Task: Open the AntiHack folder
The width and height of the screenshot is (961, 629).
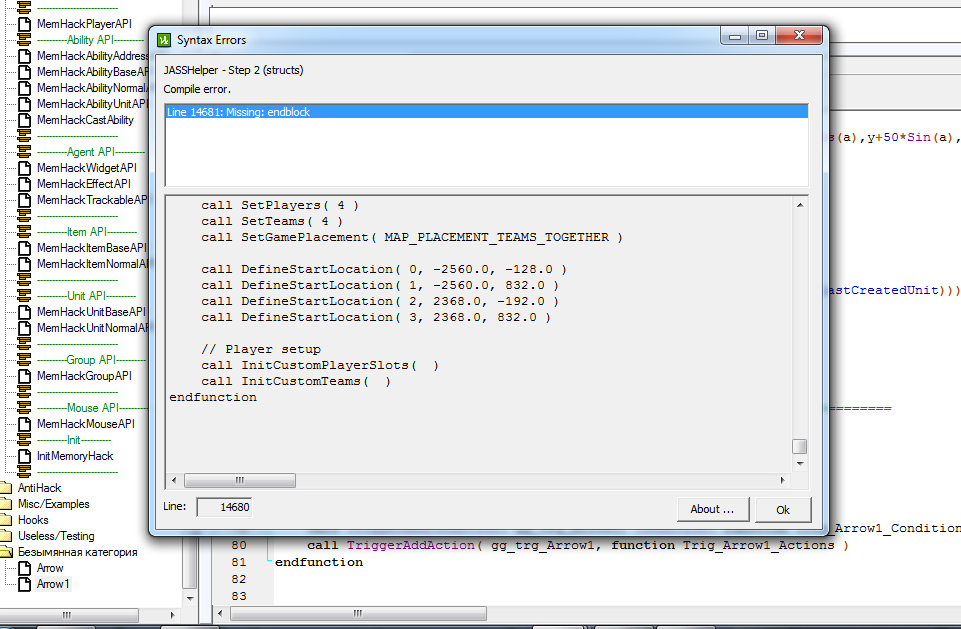Action: click(x=39, y=488)
